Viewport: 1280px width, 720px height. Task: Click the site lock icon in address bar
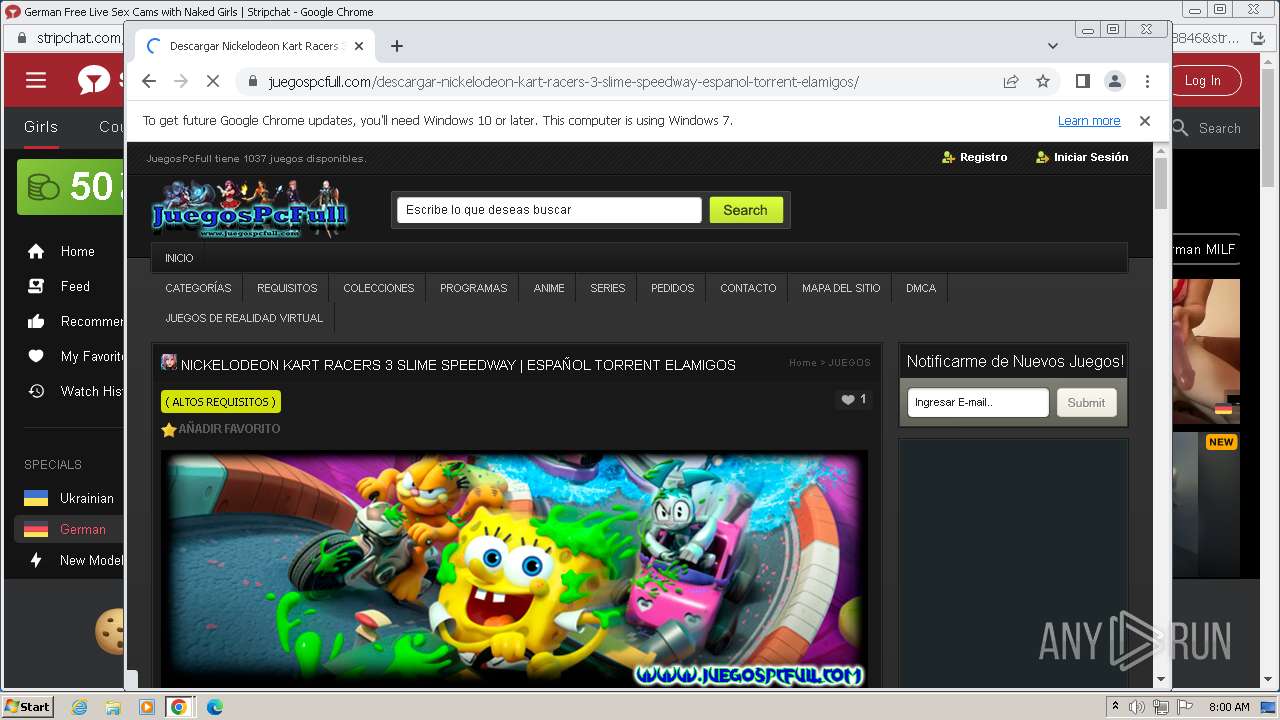coord(252,82)
